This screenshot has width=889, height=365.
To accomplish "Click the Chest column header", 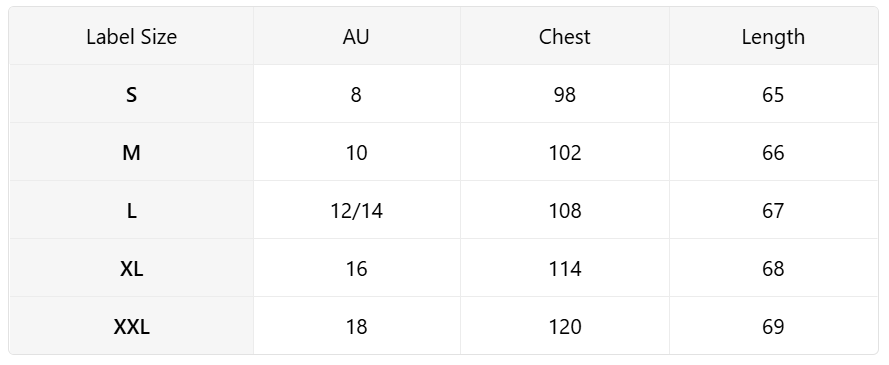I will [x=565, y=36].
